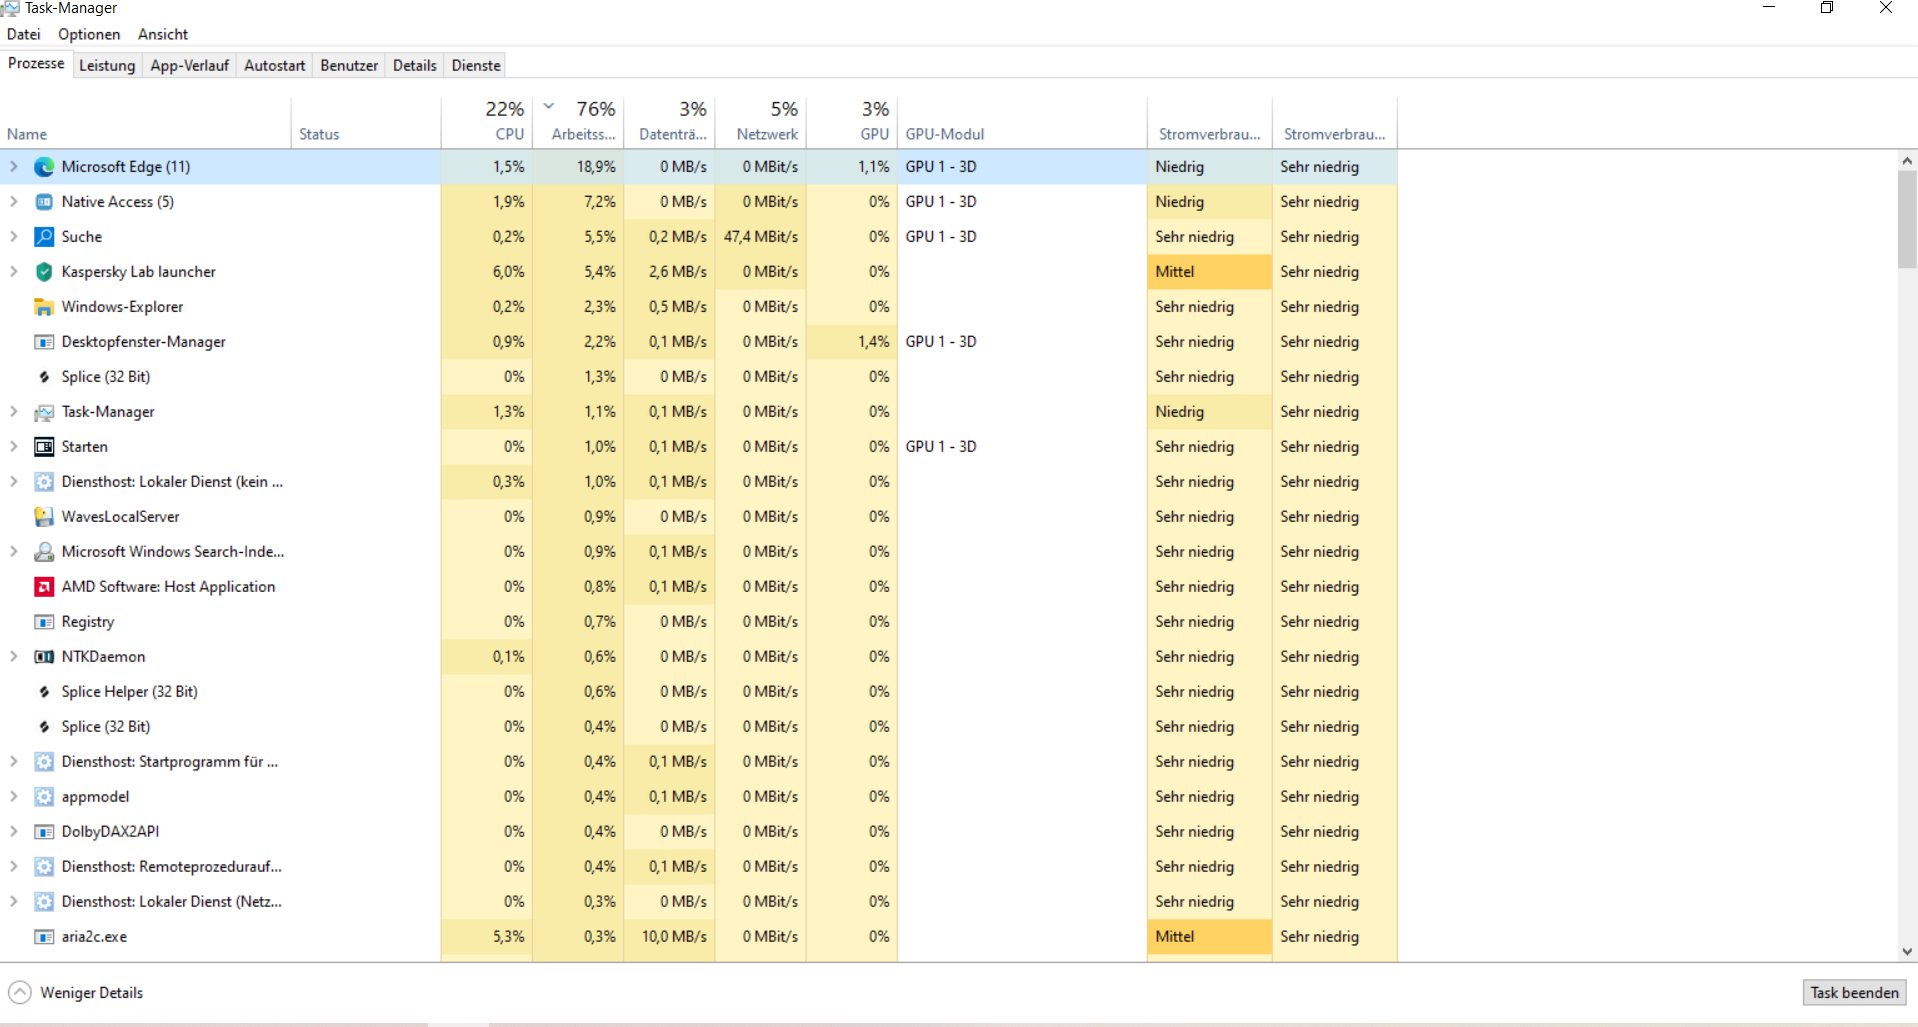Select the Starten process icon

44,447
